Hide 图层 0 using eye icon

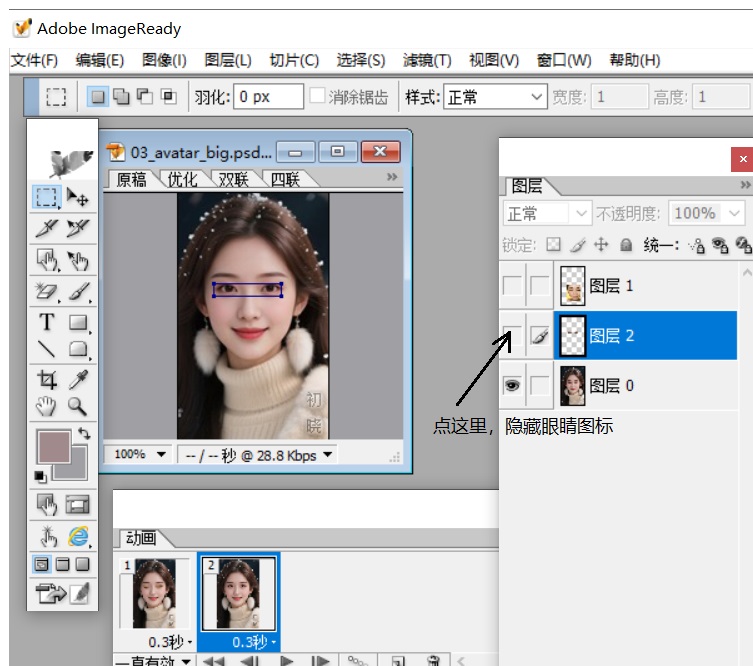pyautogui.click(x=512, y=385)
